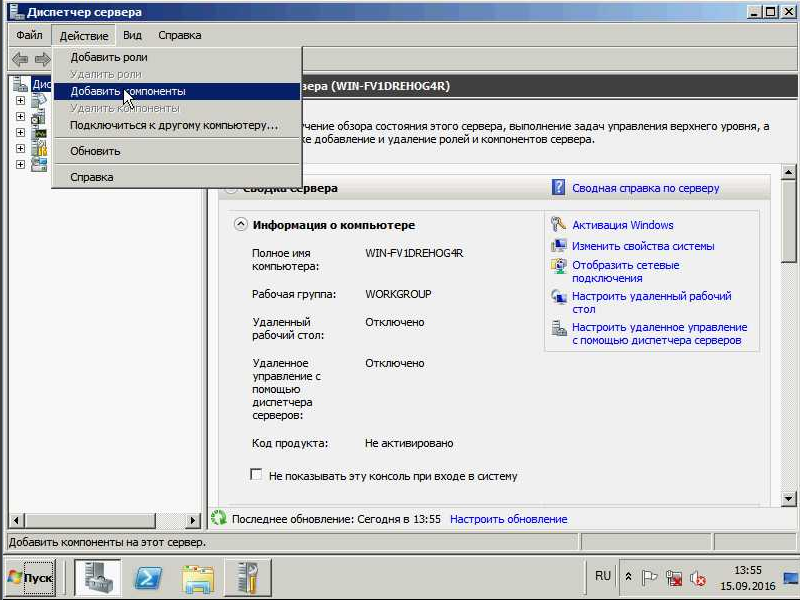Open Справка entry in Action dropdown
This screenshot has height=600, width=800.
(177, 177)
